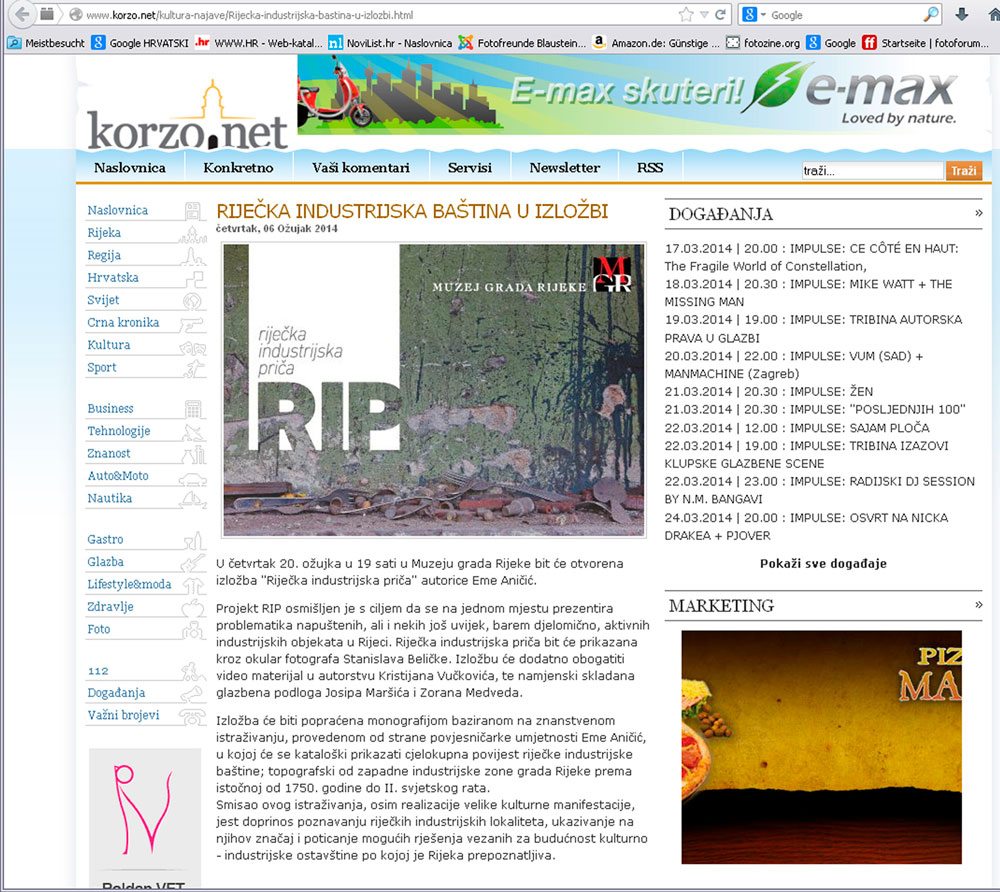Click the magnifier icon in Google search box
The width and height of the screenshot is (1000, 892).
[x=930, y=15]
